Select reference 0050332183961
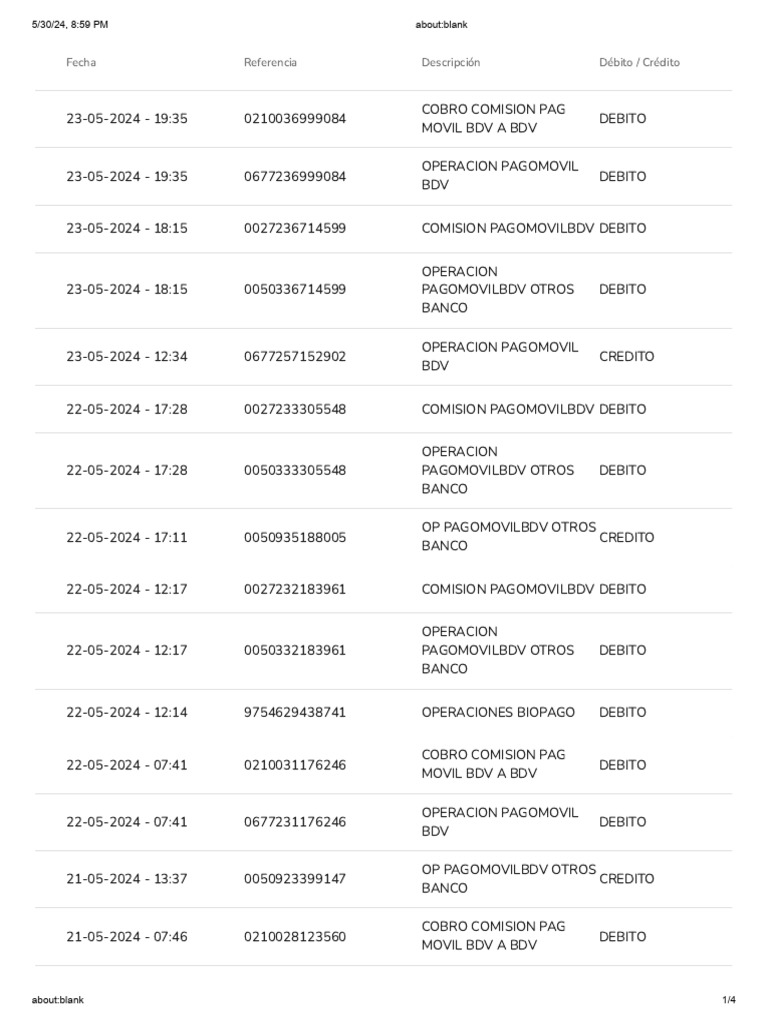768x1024 pixels. [x=295, y=651]
